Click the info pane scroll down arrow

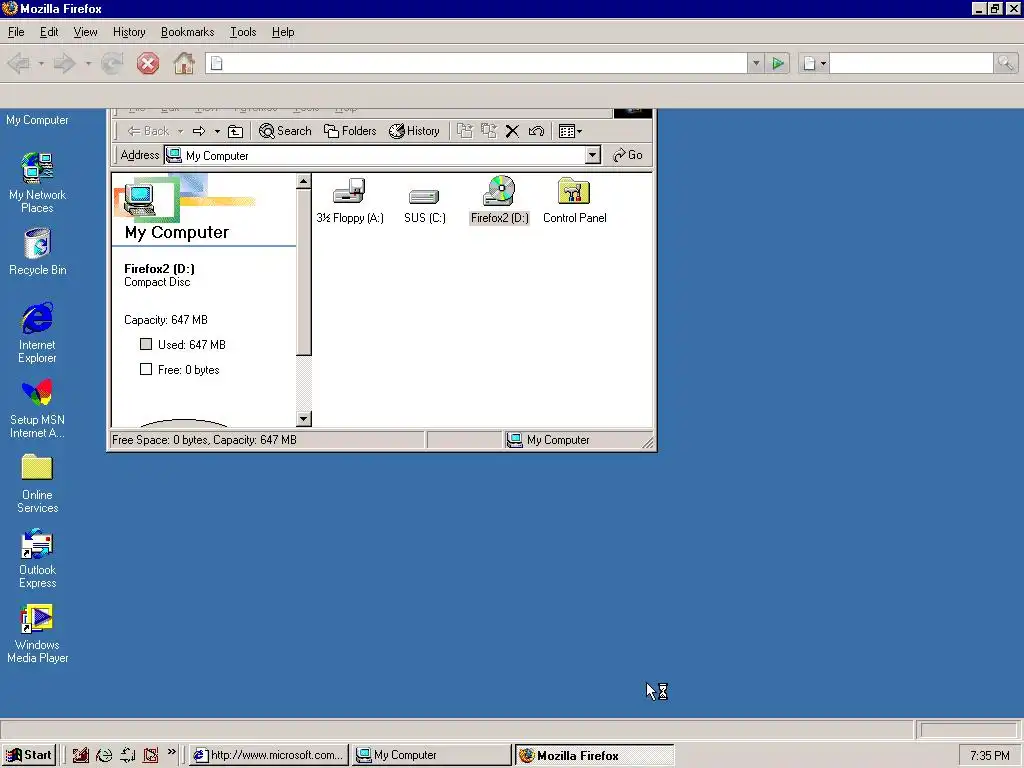(x=304, y=419)
